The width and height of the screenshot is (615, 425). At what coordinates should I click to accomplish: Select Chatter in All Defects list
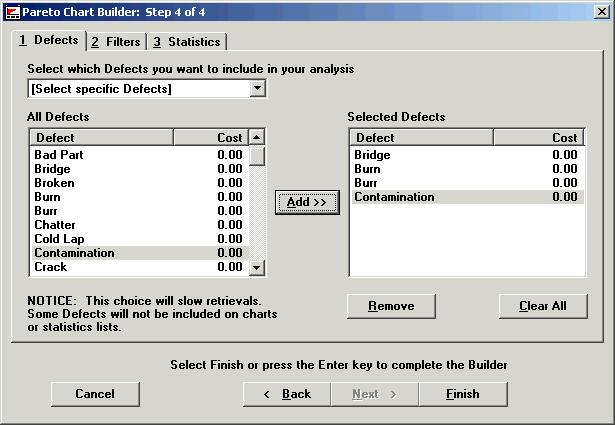tap(55, 225)
